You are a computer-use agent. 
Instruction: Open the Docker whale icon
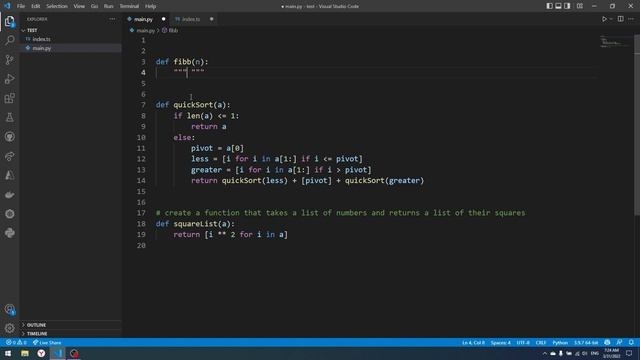point(9,195)
